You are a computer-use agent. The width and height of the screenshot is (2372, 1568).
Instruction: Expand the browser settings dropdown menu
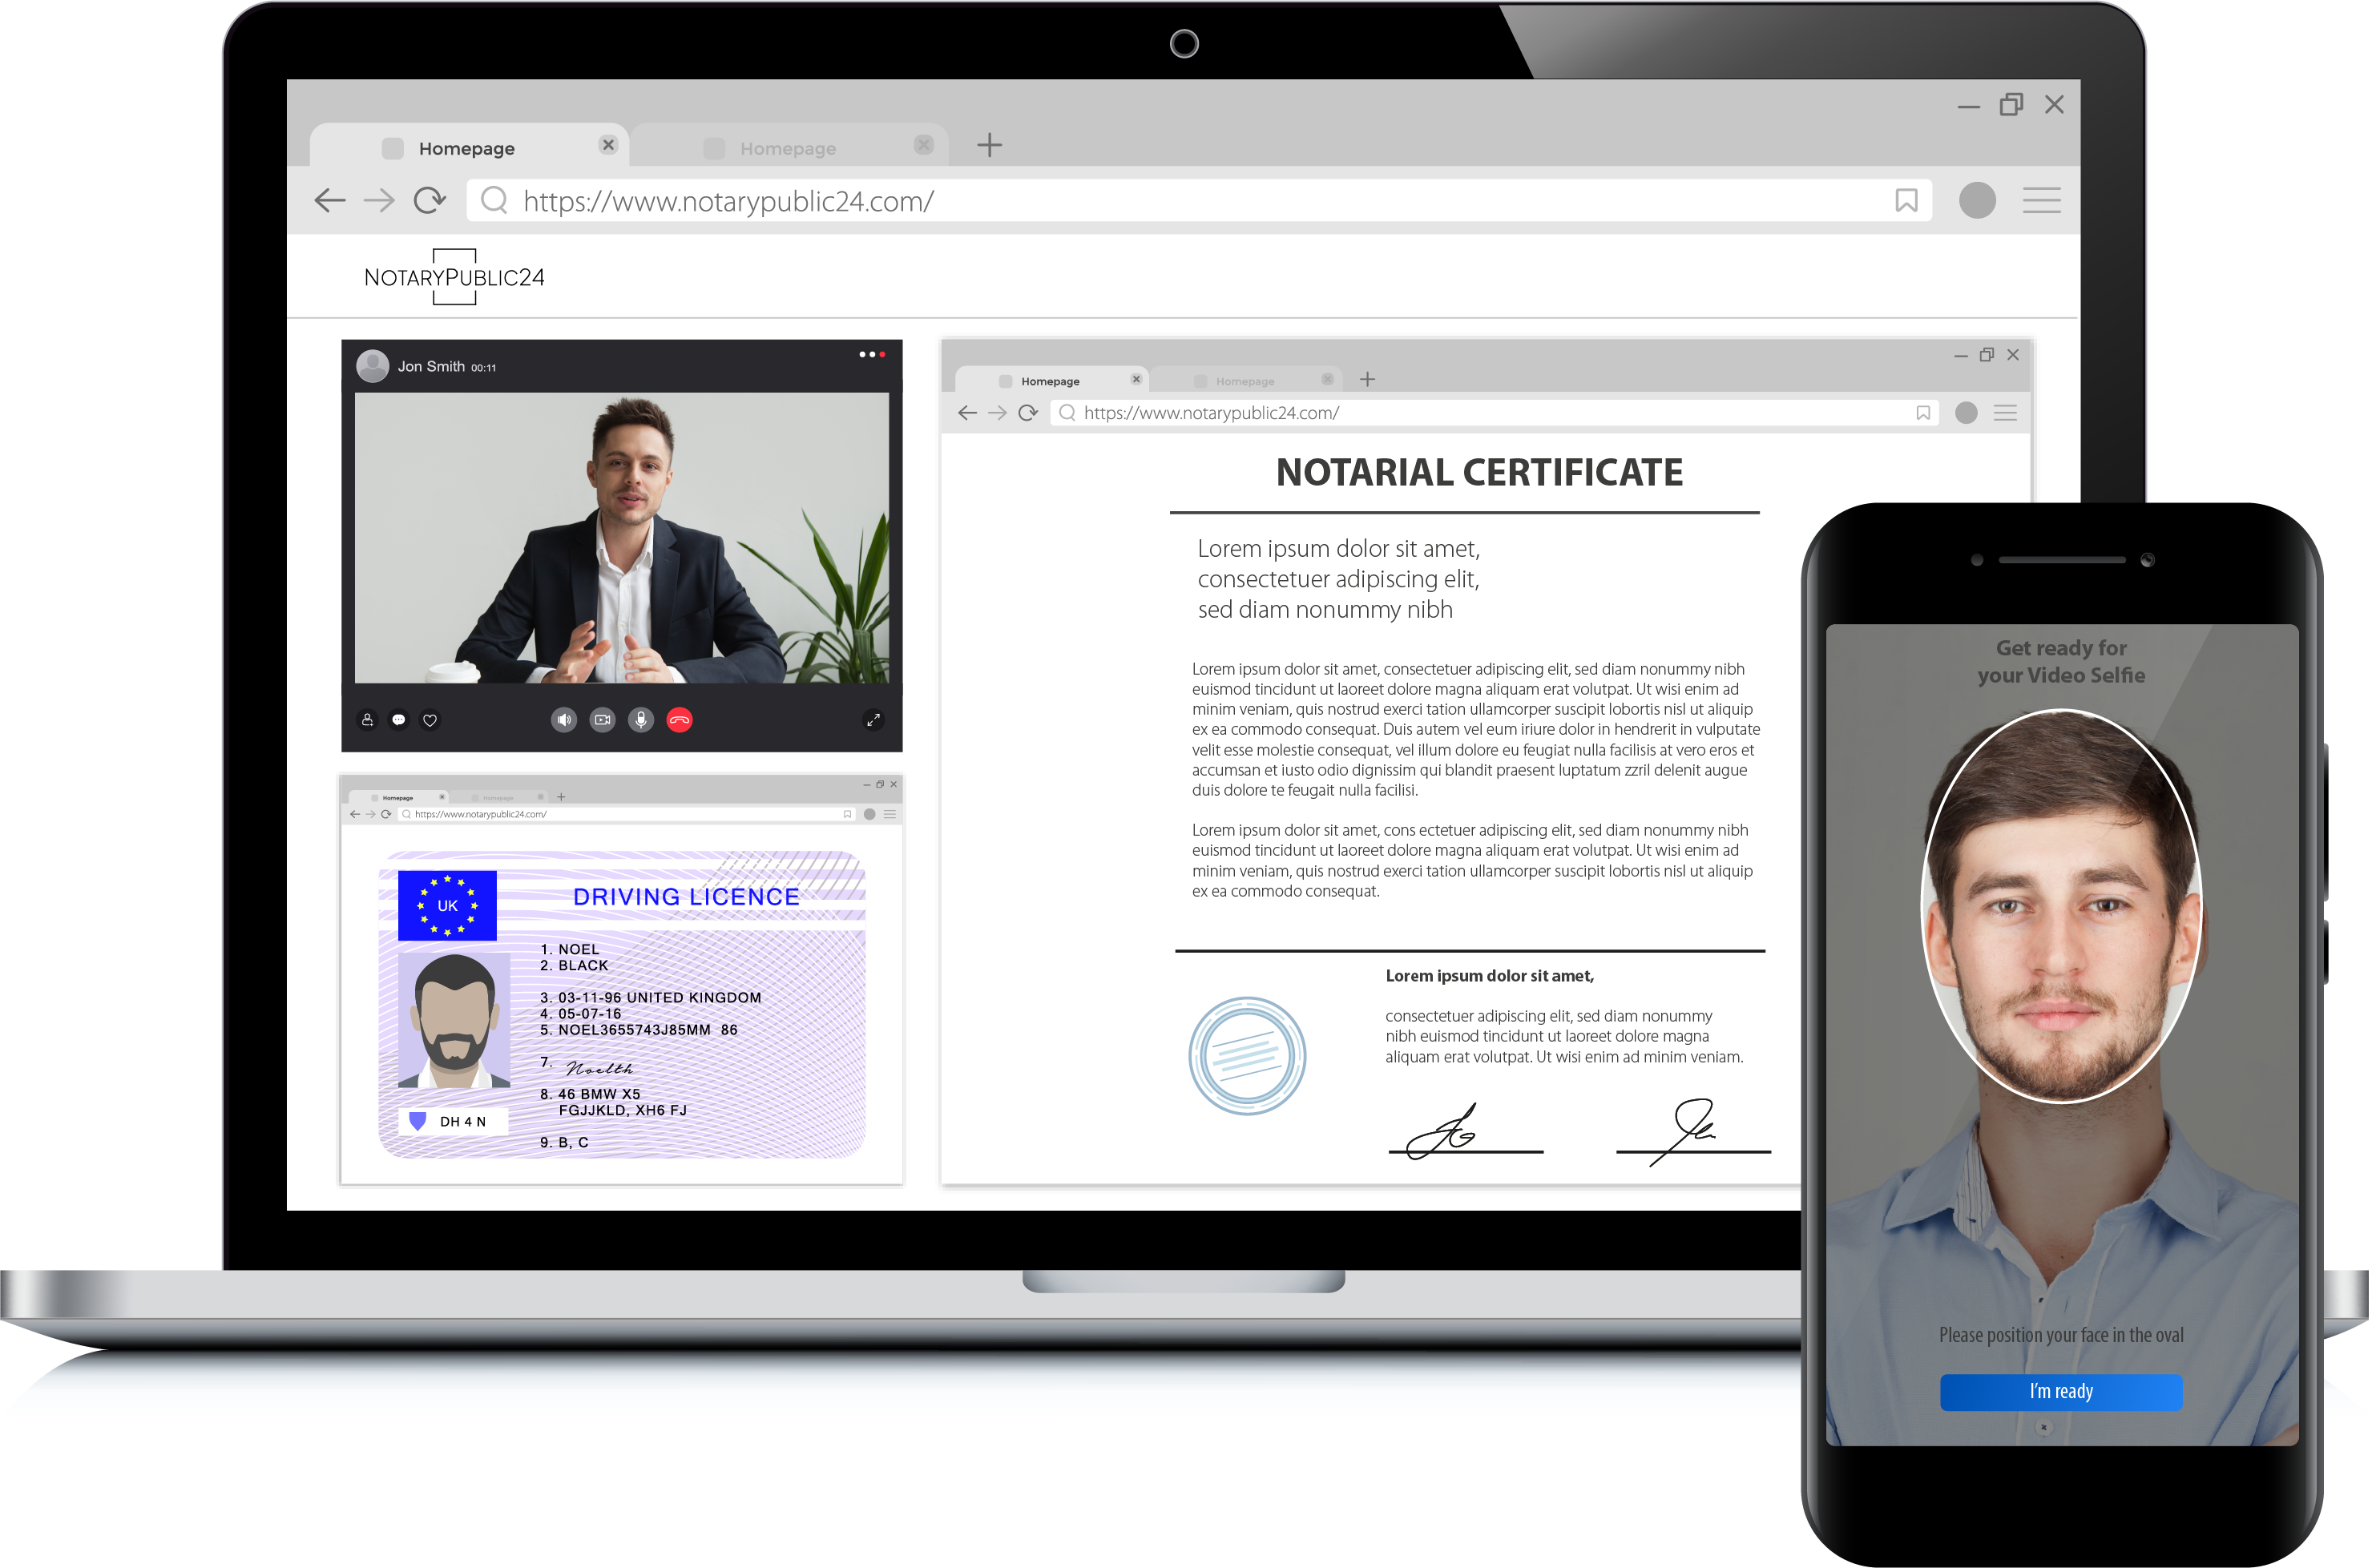(2044, 198)
